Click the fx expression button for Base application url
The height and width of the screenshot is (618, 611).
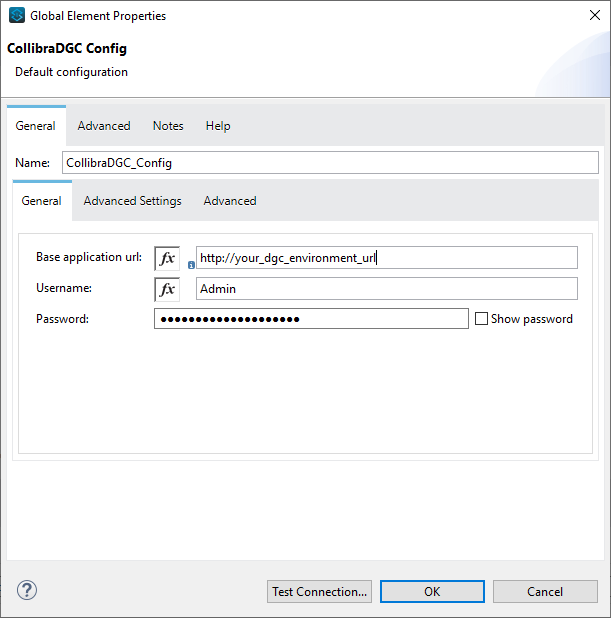coord(167,258)
